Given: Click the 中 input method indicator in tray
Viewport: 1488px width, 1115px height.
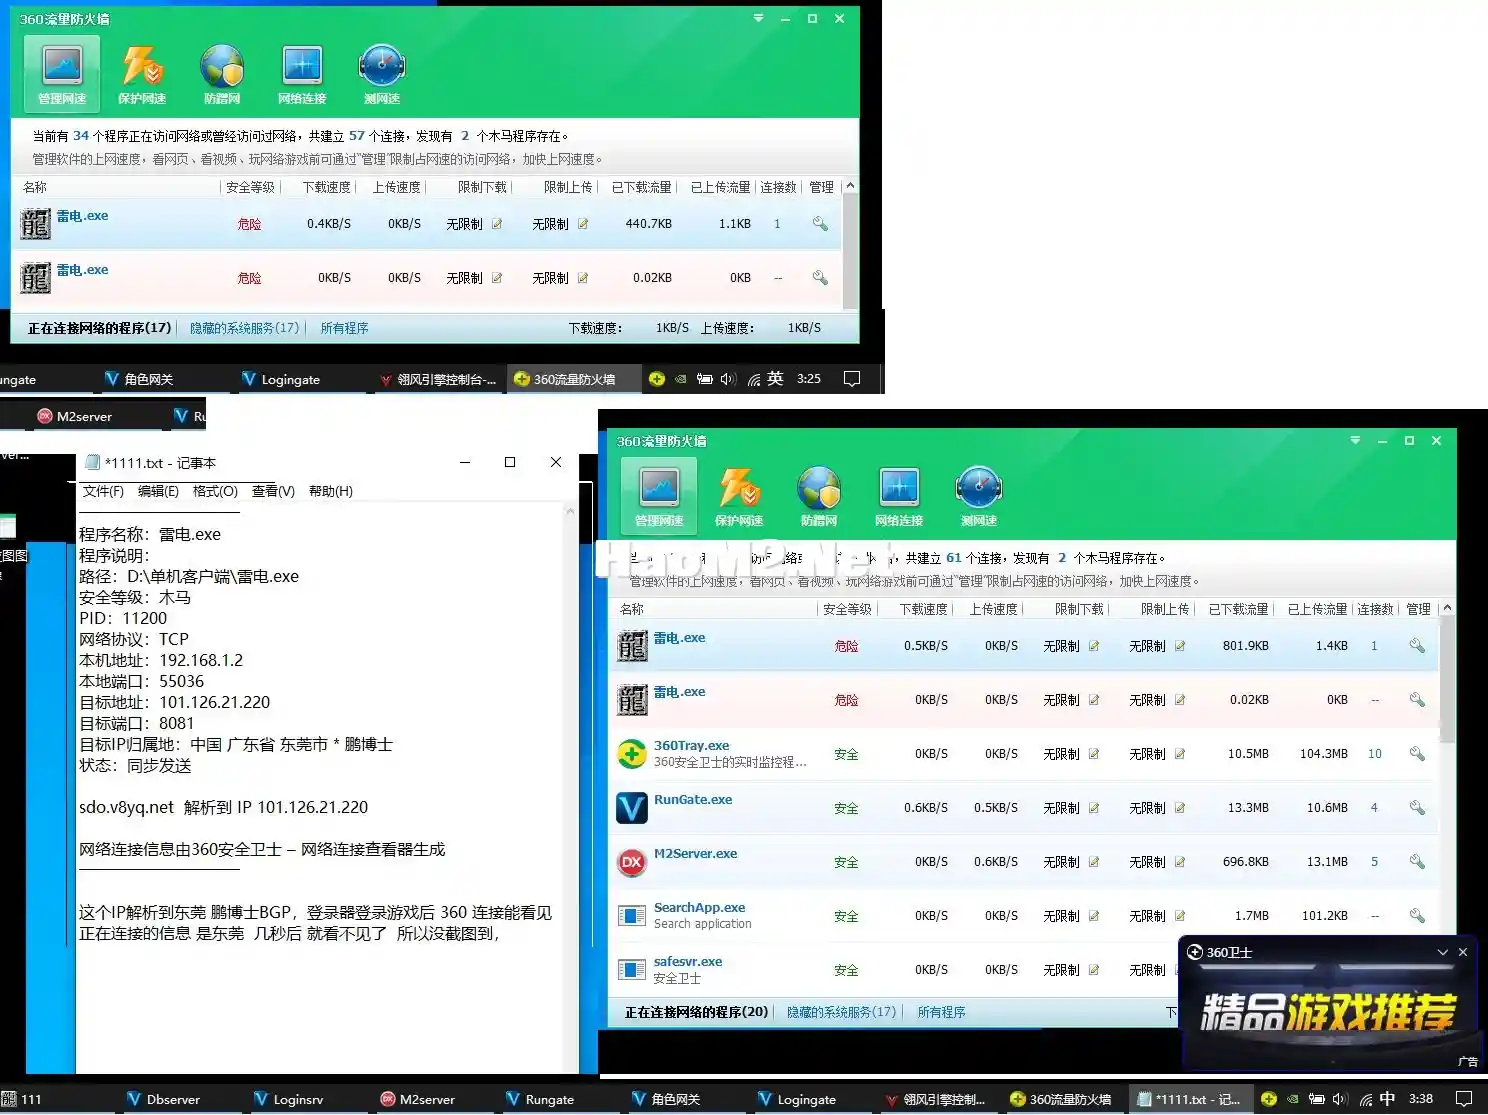Looking at the screenshot, I should point(1387,1099).
